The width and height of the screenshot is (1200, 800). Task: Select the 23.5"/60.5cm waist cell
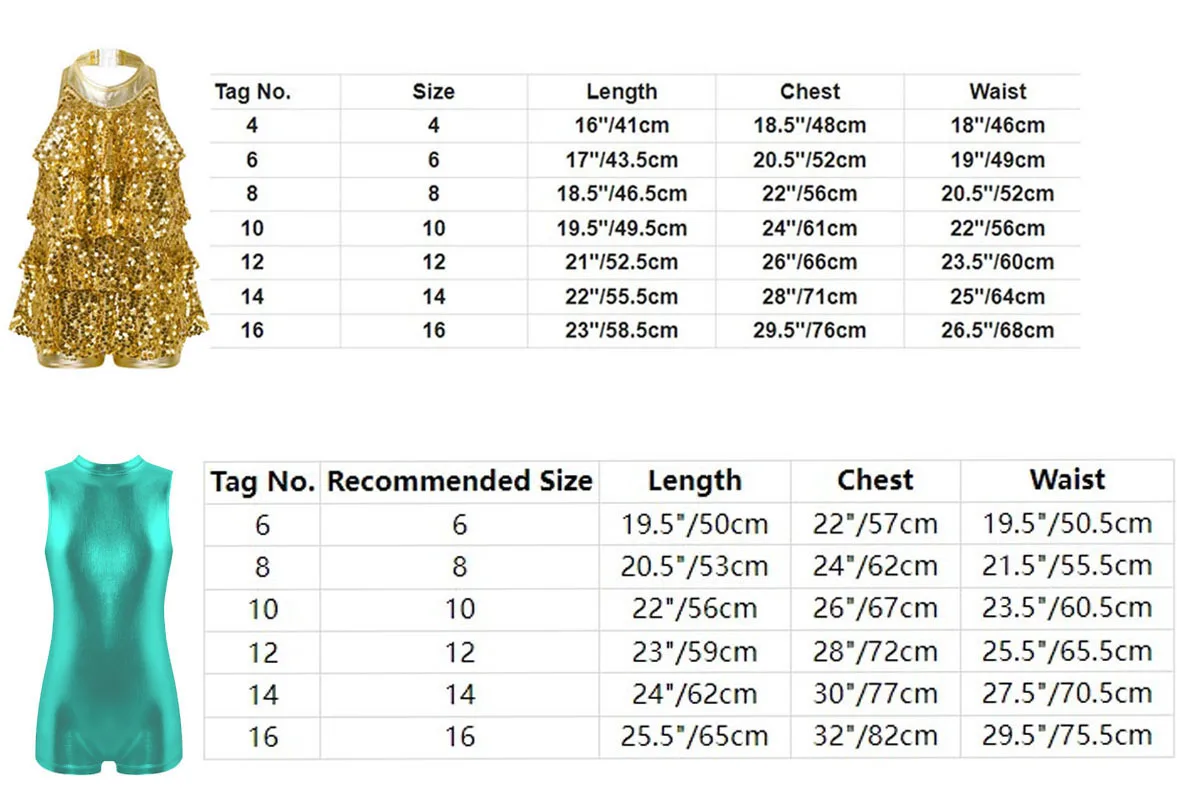tap(1066, 608)
